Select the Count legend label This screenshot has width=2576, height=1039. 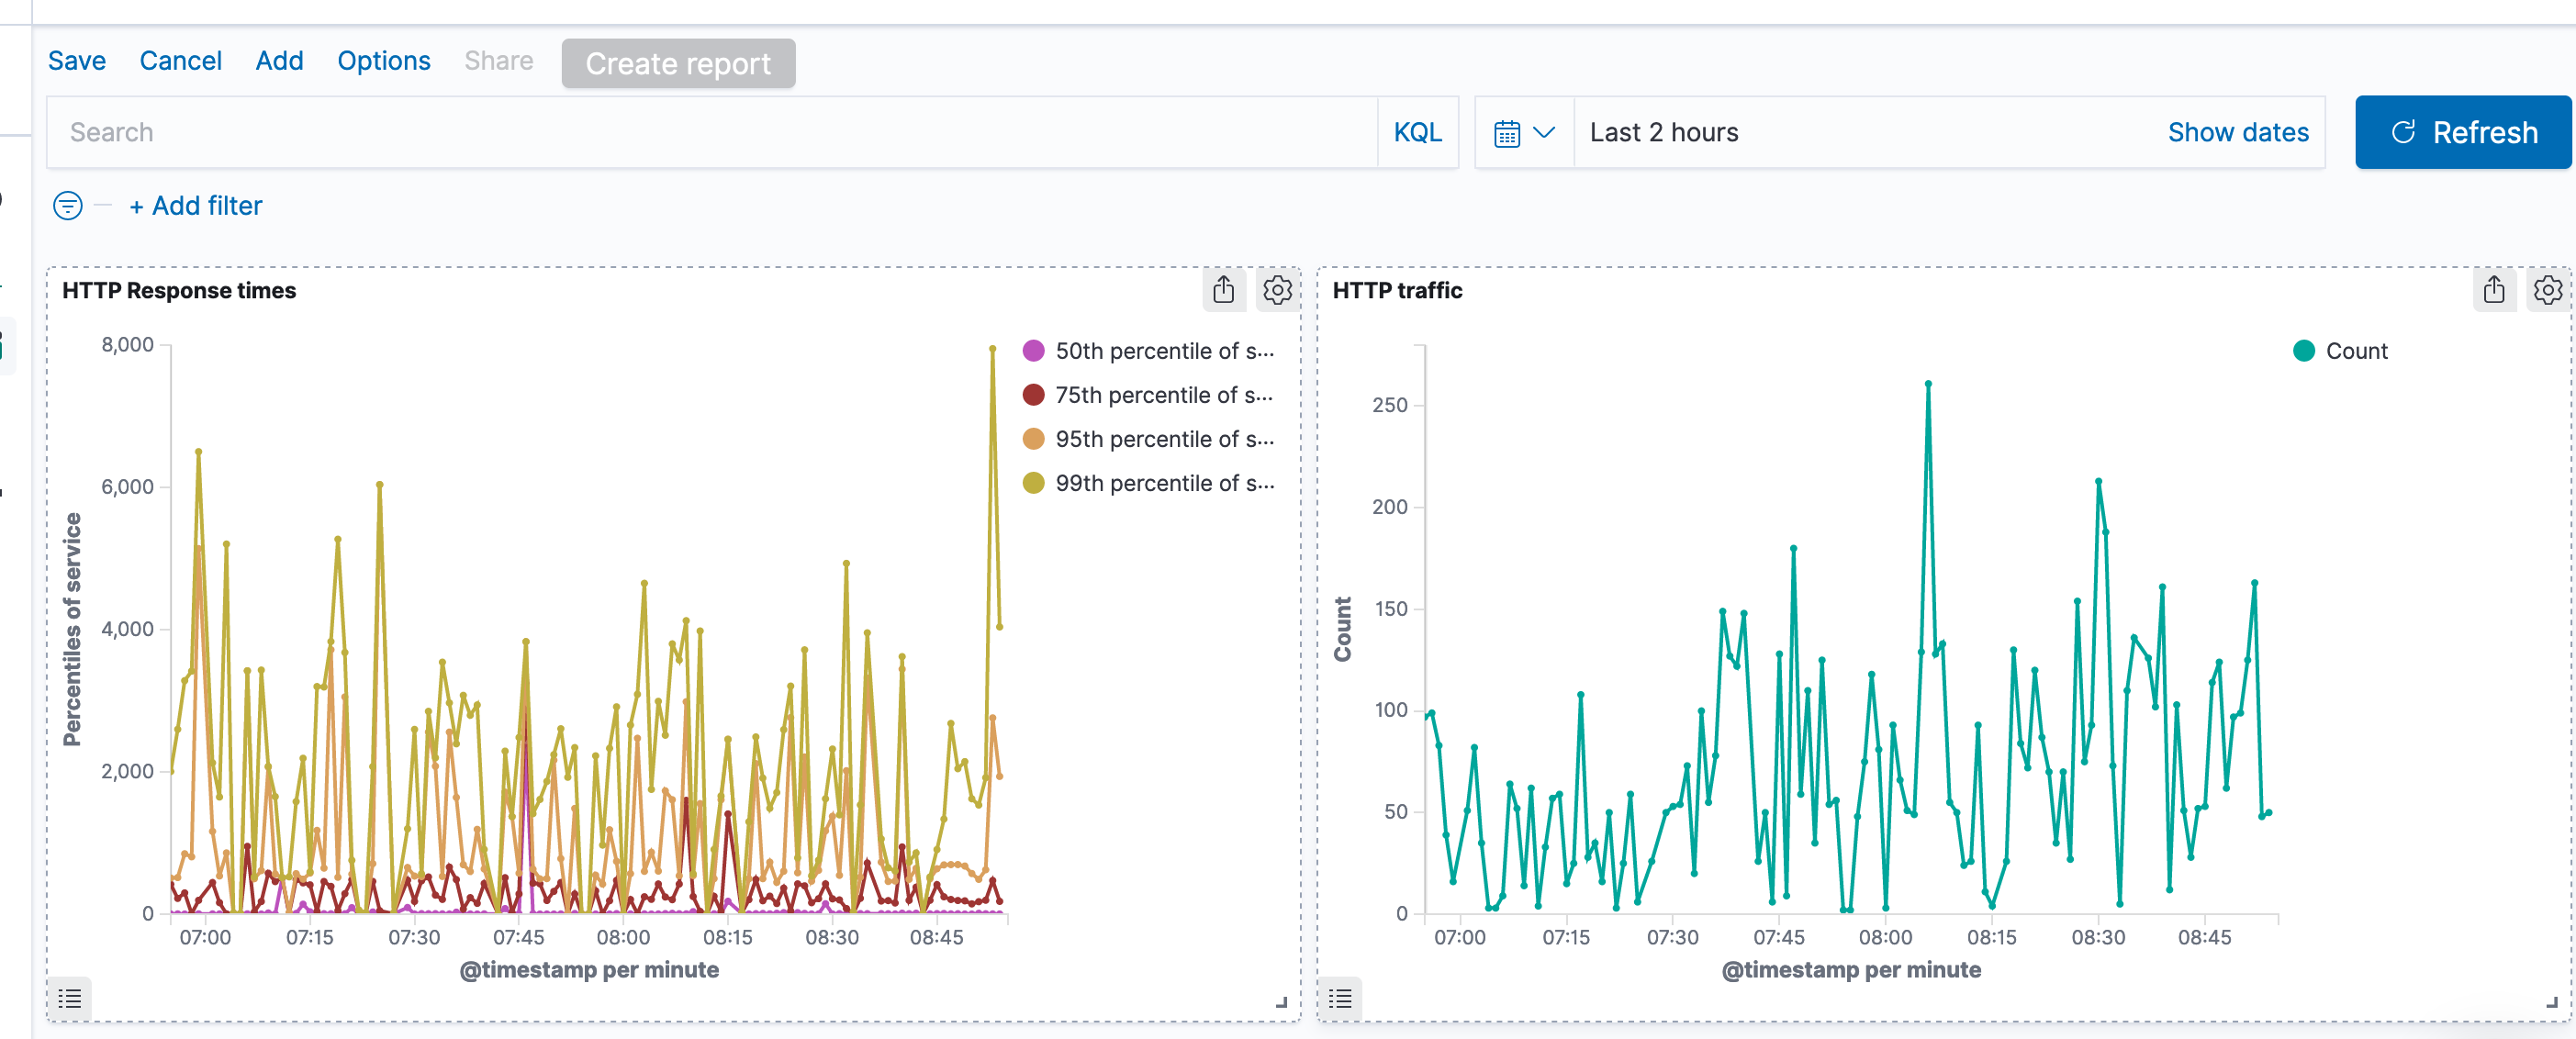pos(2357,351)
